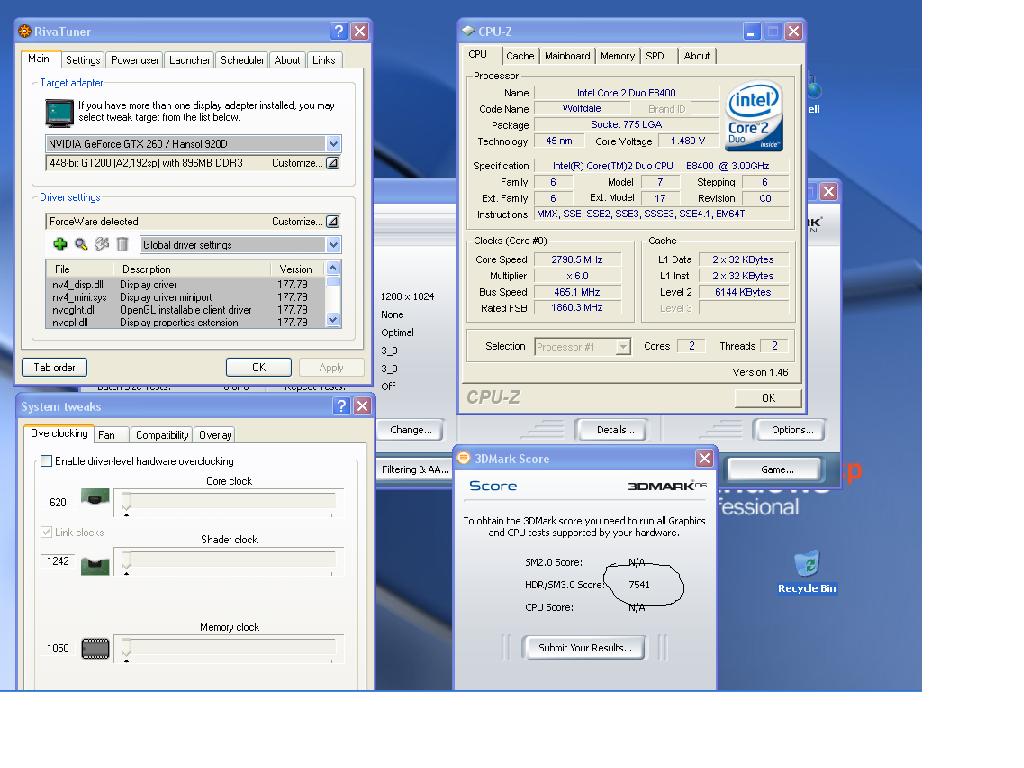The width and height of the screenshot is (1024, 768).
Task: Click the magnifier icon in Driver settings
Action: click(x=81, y=244)
